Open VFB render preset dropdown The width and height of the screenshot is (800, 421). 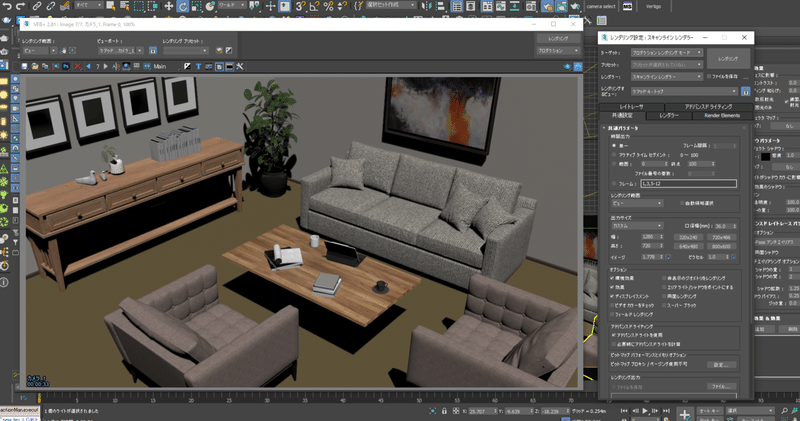(186, 51)
